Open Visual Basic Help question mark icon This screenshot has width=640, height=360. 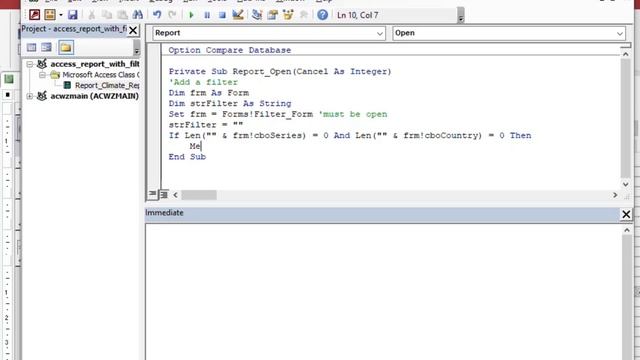pyautogui.click(x=322, y=15)
